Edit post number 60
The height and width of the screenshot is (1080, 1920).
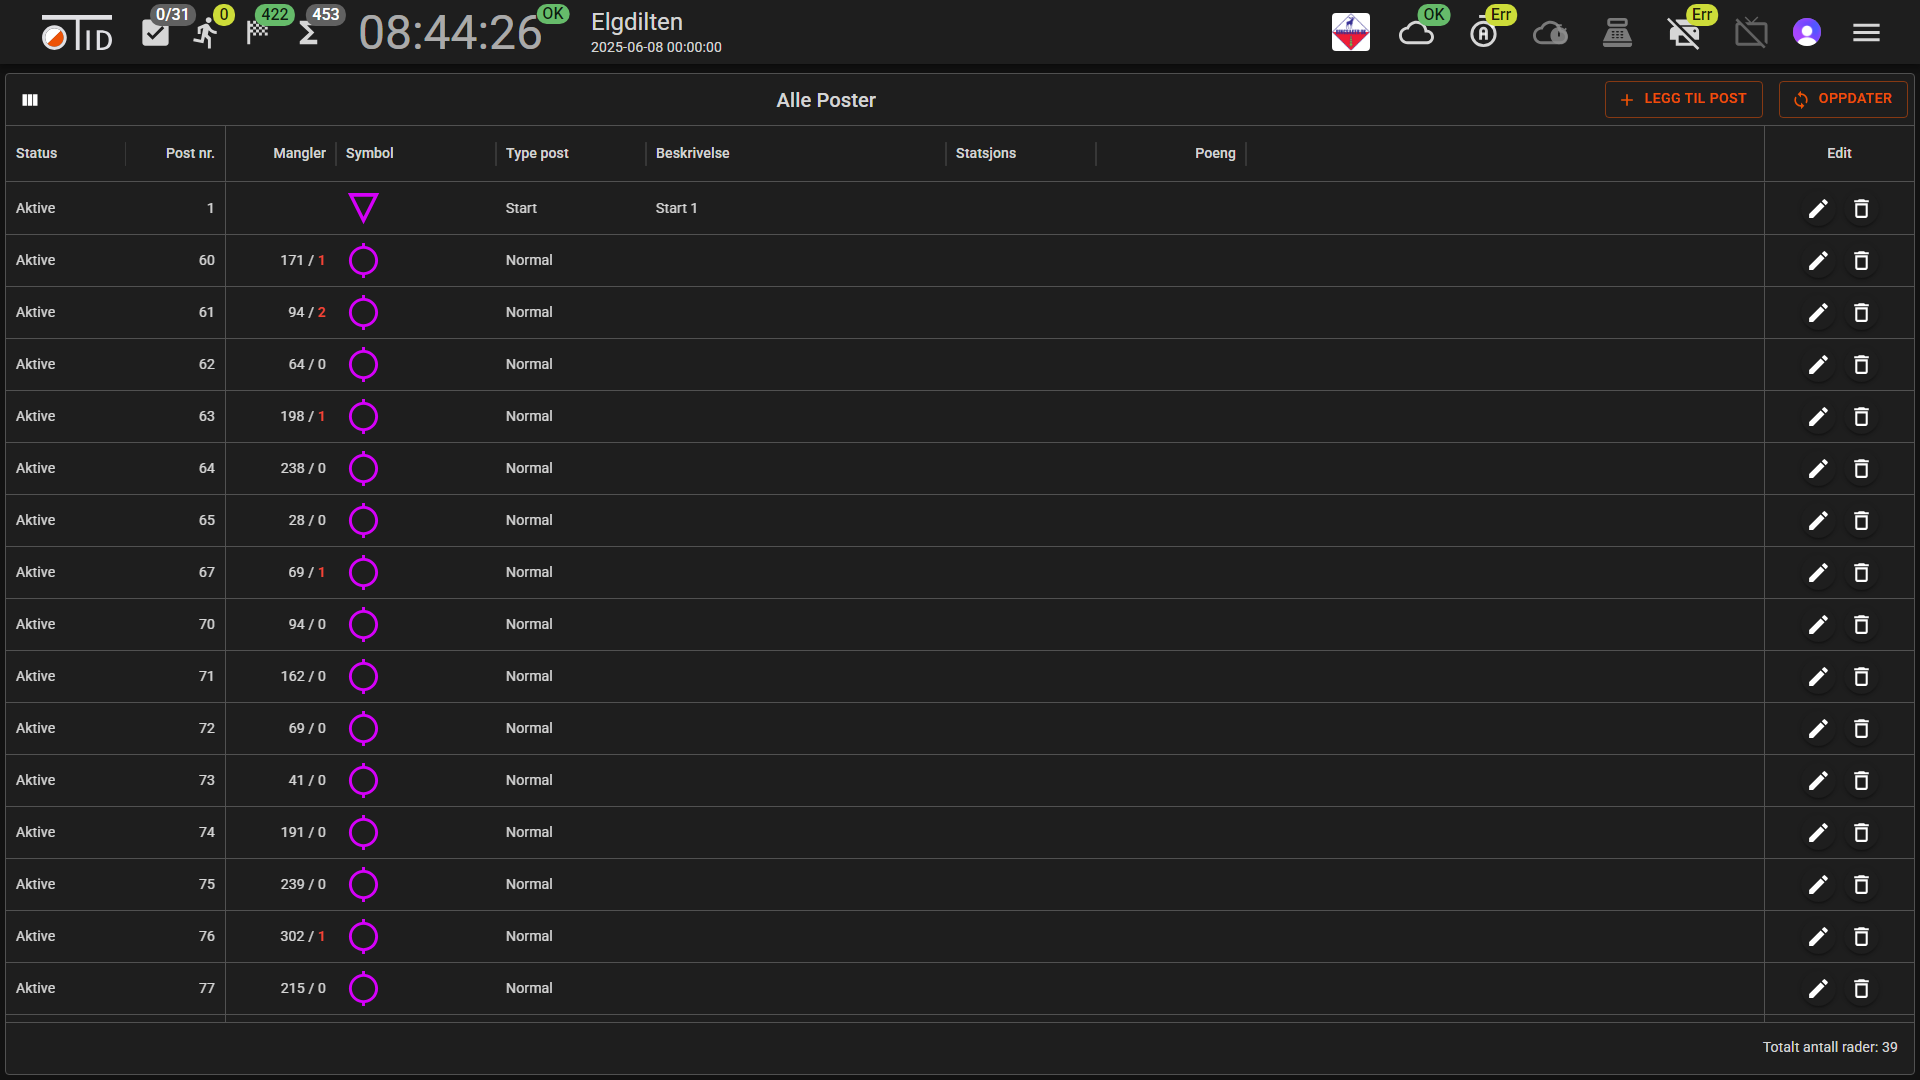[1818, 261]
